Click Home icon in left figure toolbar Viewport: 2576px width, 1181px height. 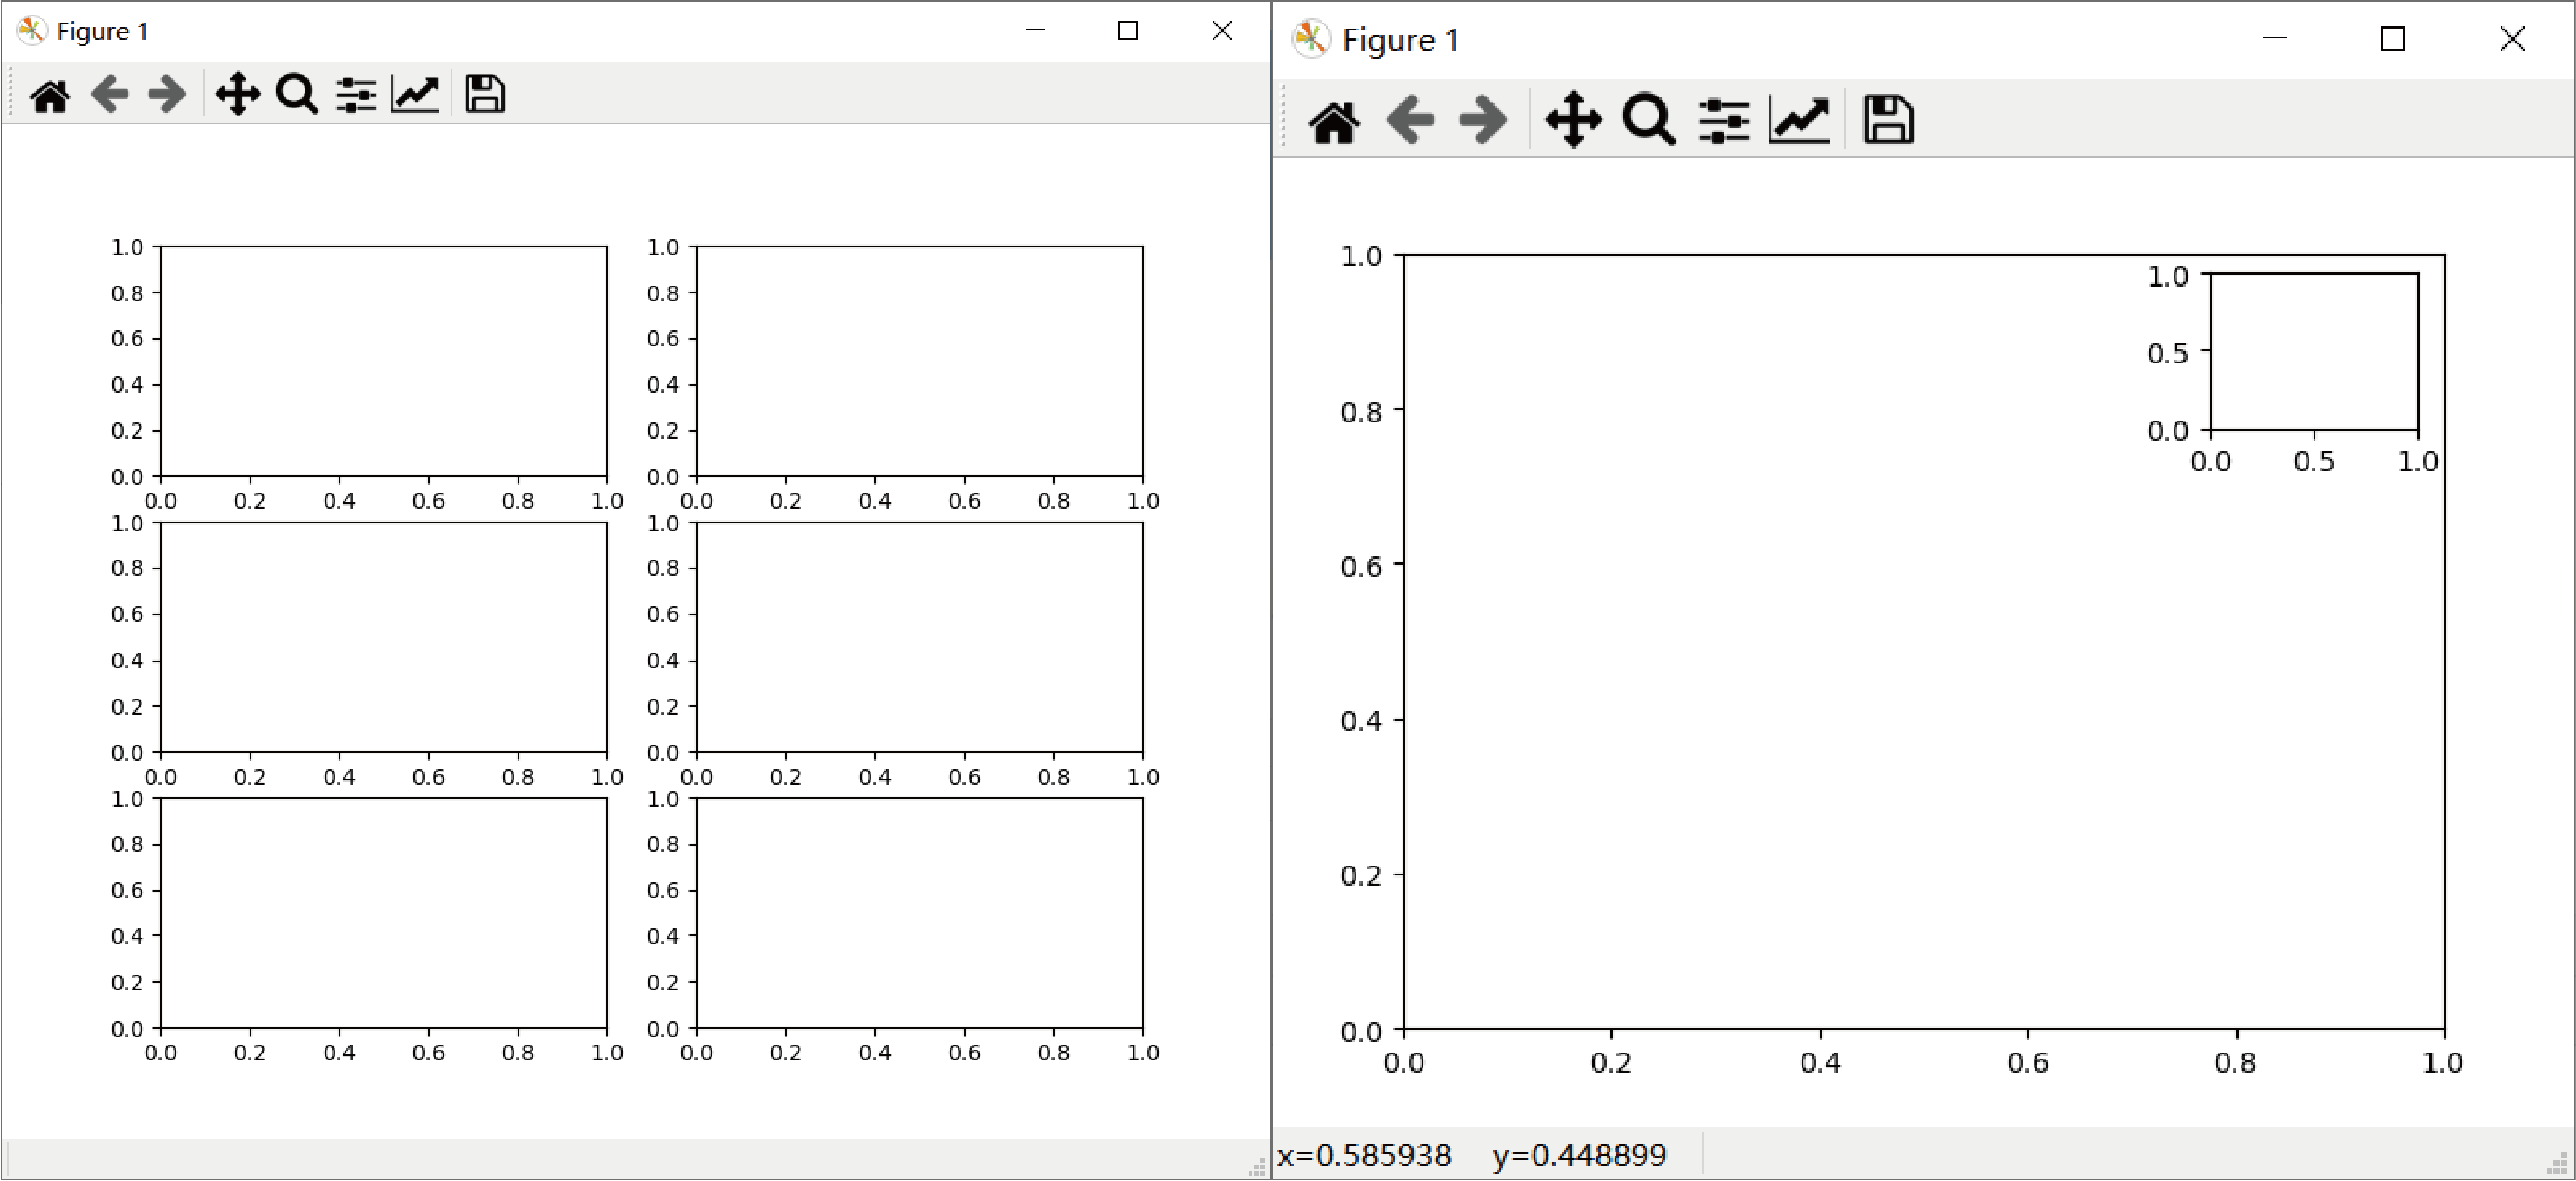click(x=50, y=95)
